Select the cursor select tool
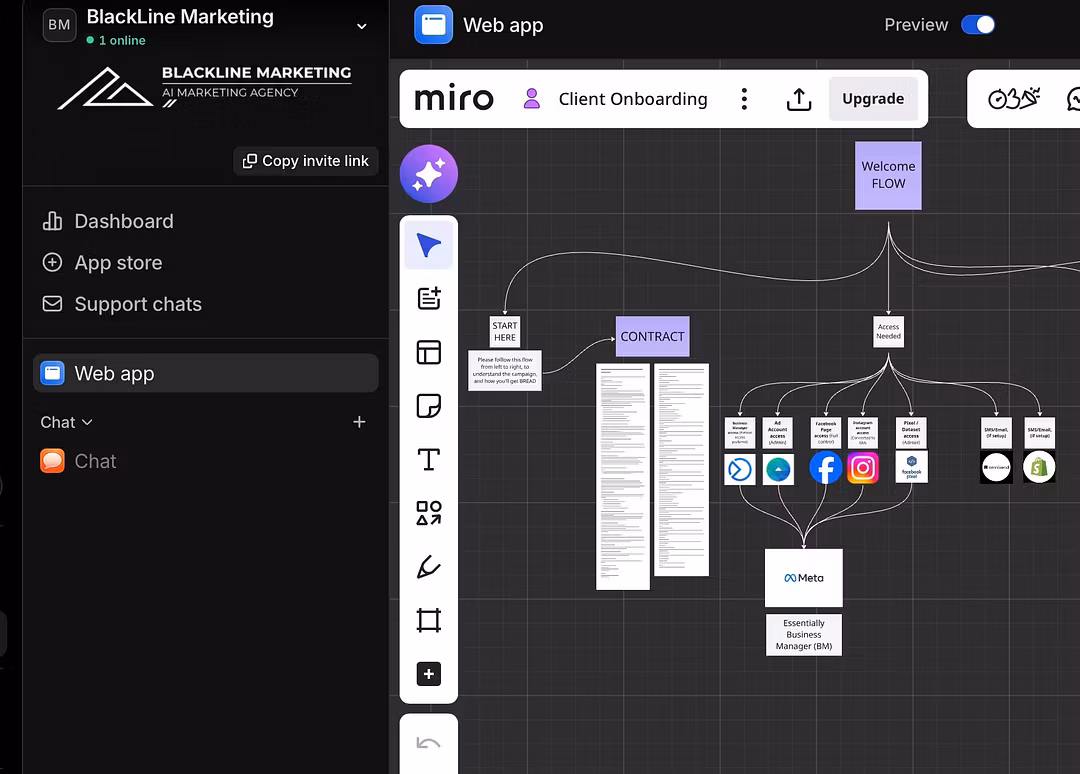 (x=428, y=245)
